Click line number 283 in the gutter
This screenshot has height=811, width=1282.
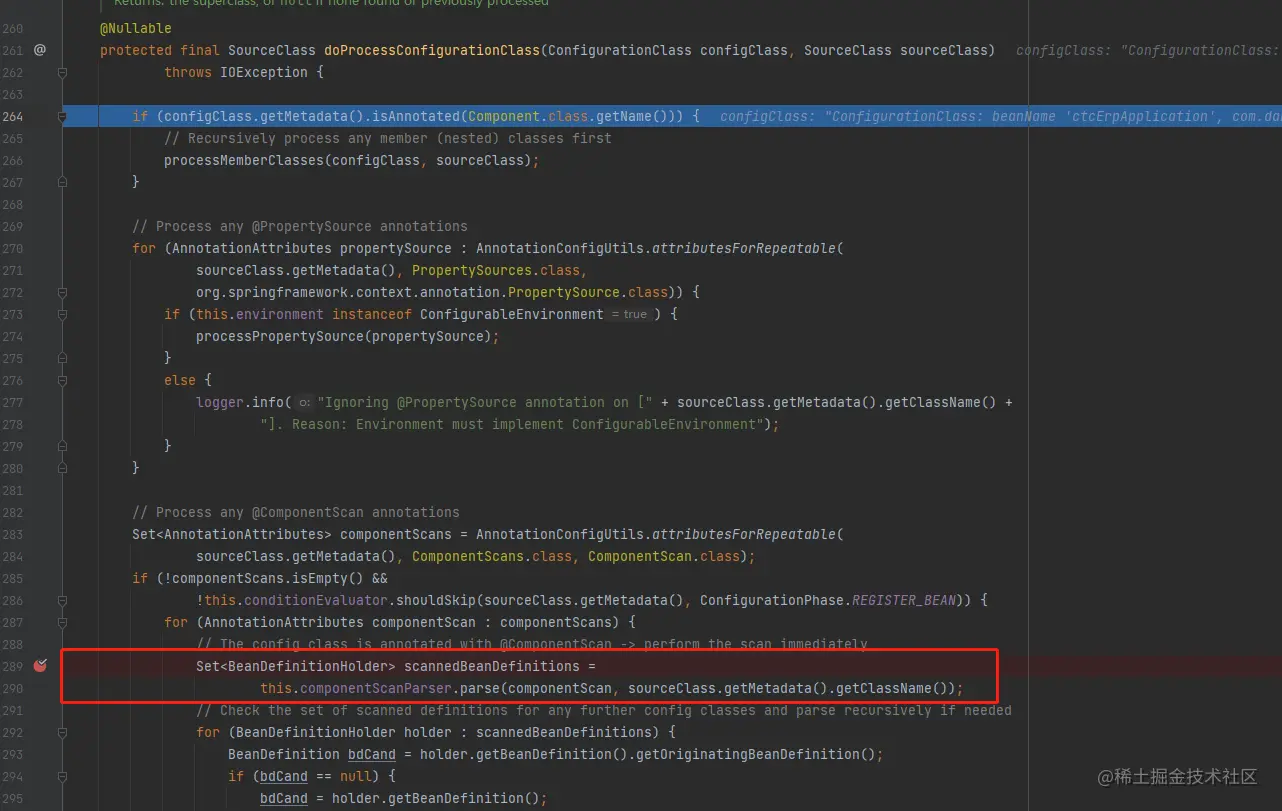12,534
